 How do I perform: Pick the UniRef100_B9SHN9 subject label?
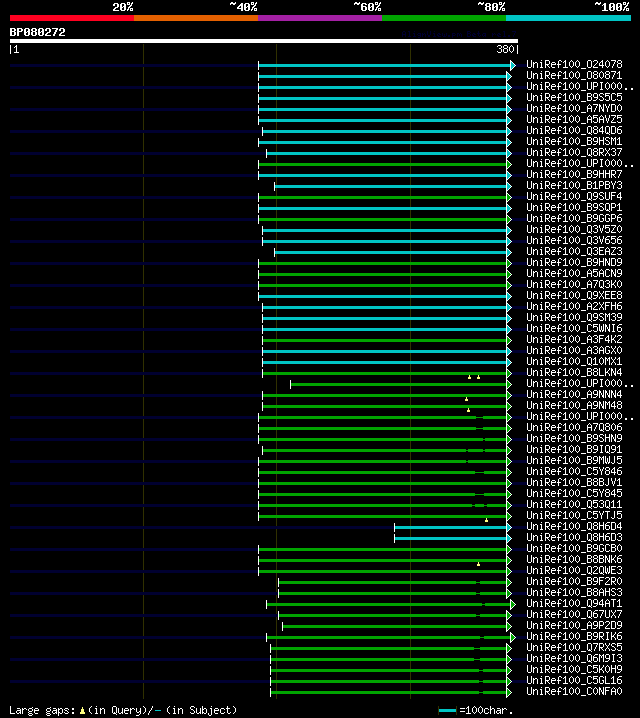point(574,438)
